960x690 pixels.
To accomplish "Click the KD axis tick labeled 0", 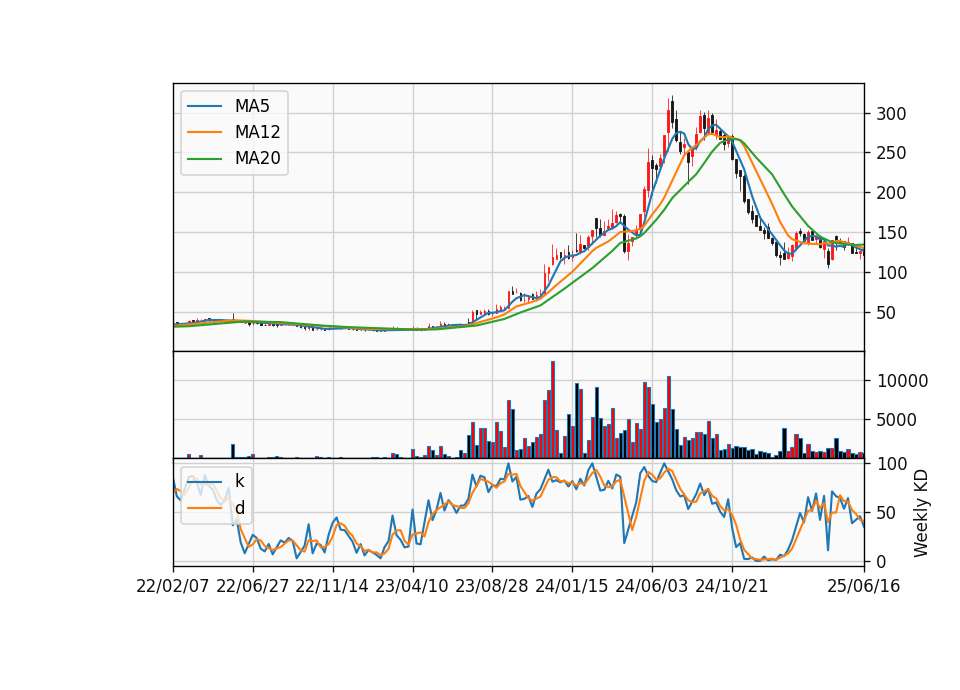I will click(x=882, y=561).
